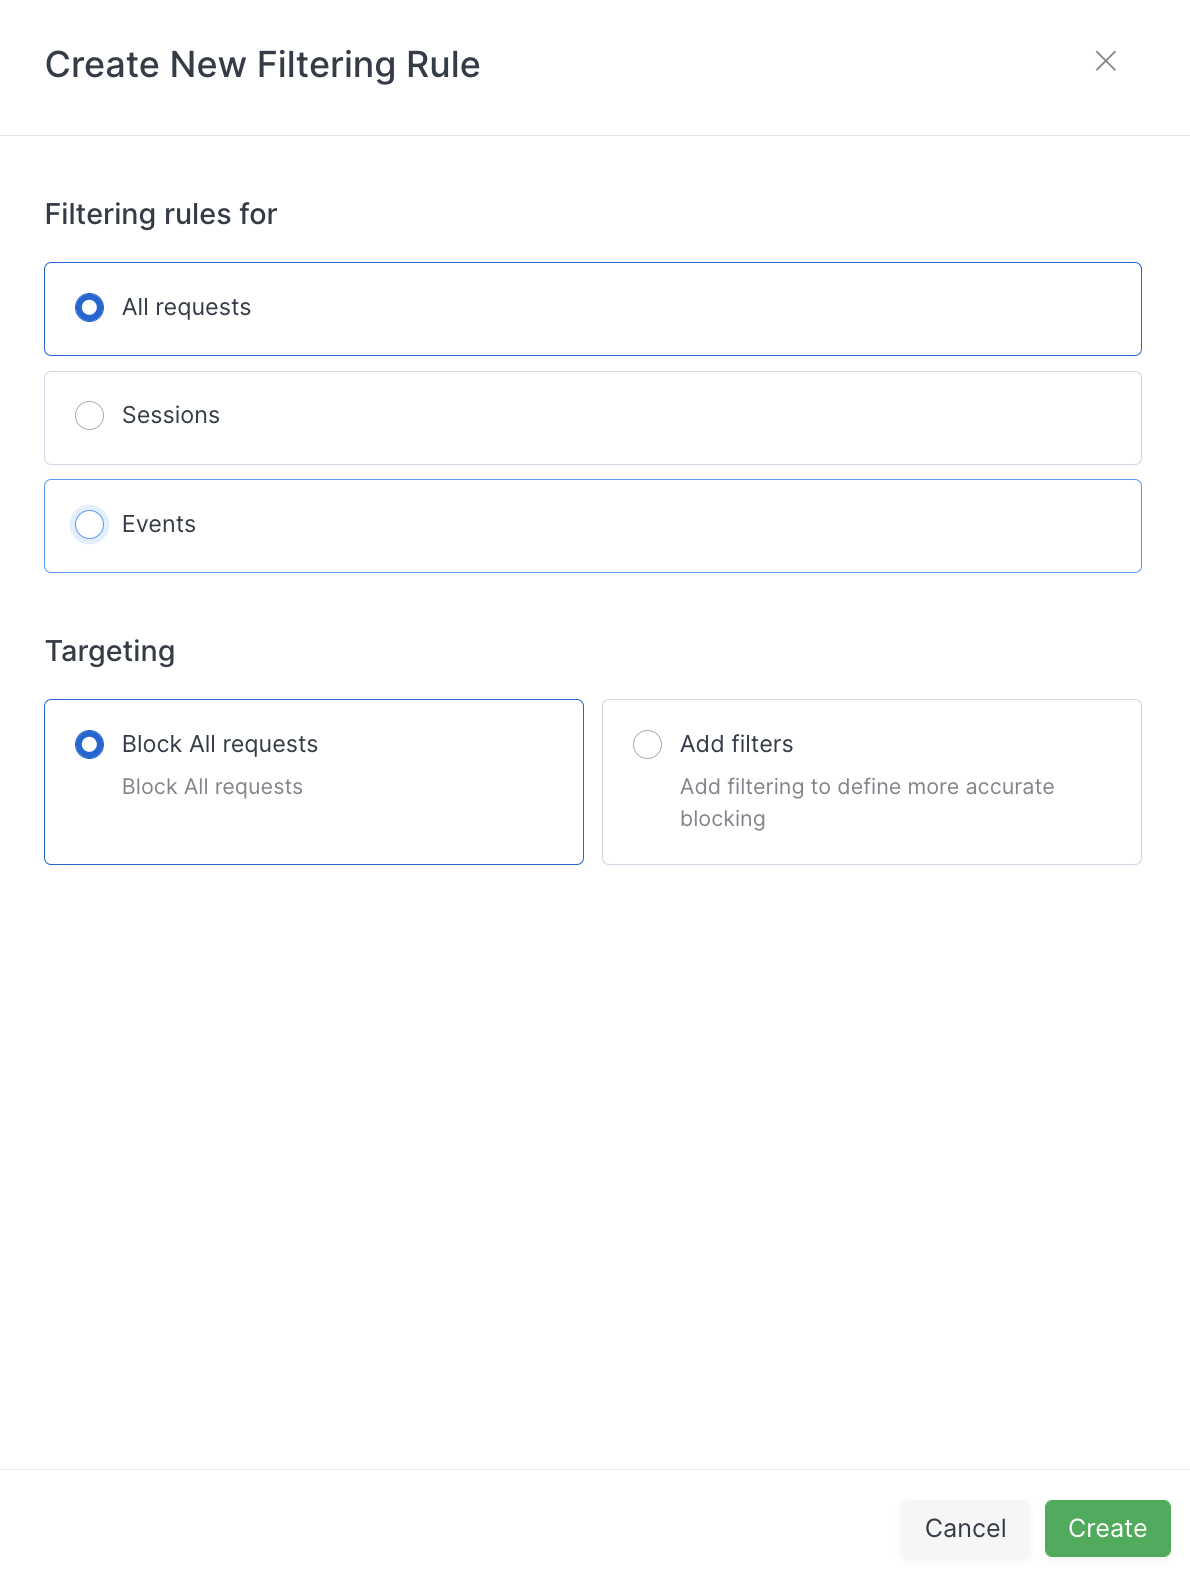Close the Create New Filtering Rule dialog
1190x1576 pixels.
(1105, 61)
